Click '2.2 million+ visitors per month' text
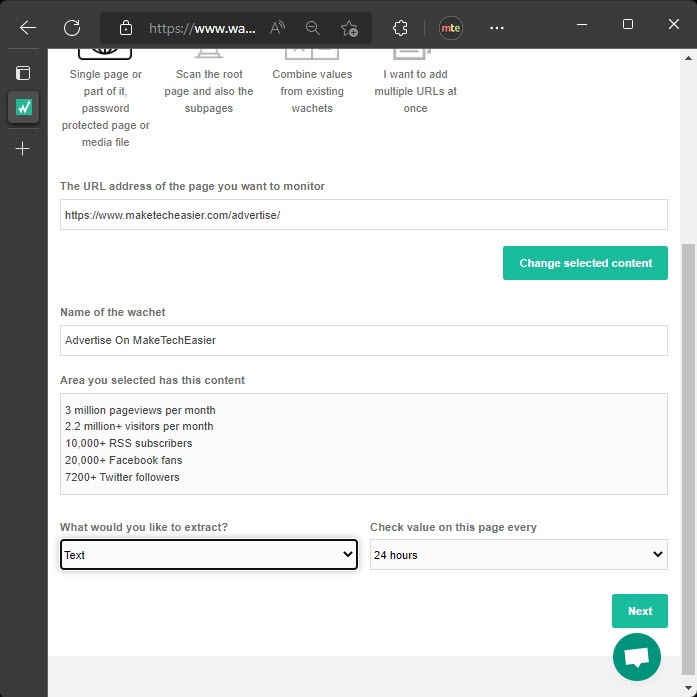 pos(139,426)
